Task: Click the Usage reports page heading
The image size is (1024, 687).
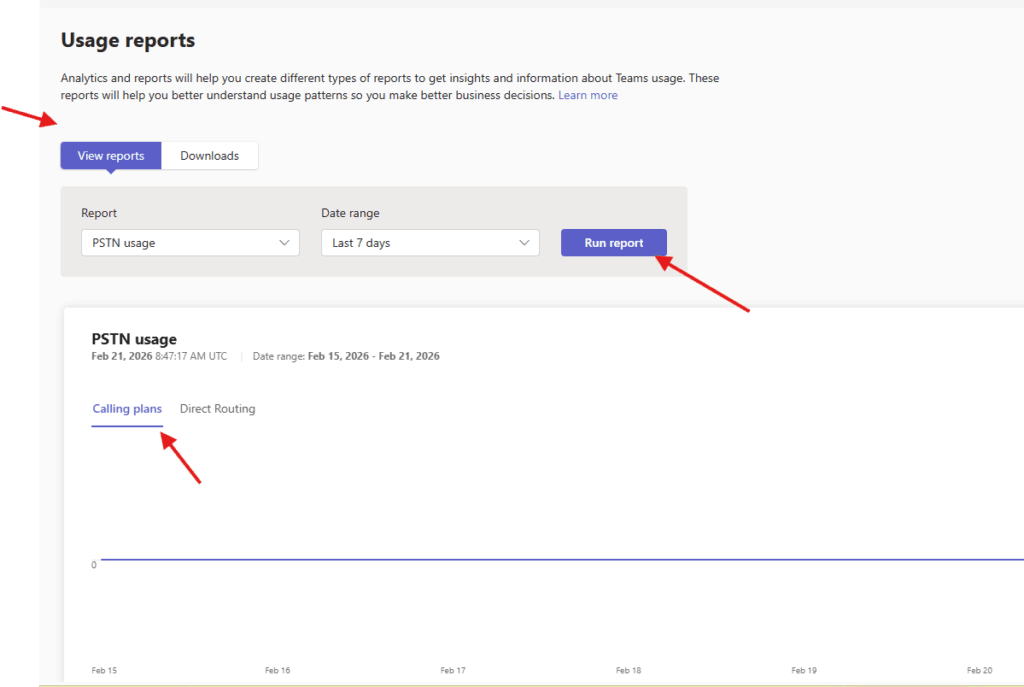Action: coord(128,41)
